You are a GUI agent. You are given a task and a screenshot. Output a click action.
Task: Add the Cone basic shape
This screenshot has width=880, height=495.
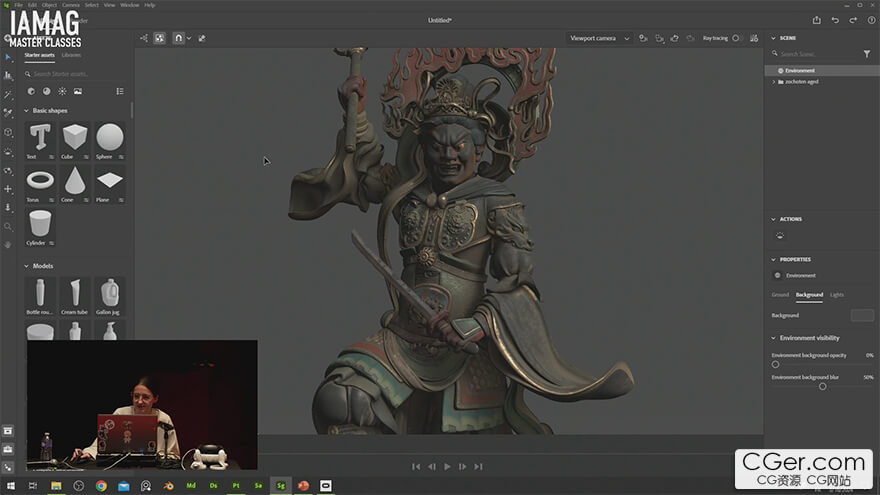(75, 185)
